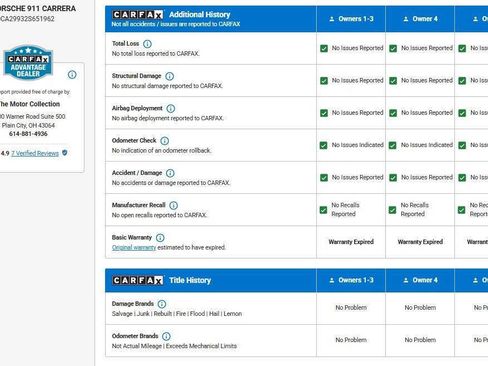Click CARFAX logo in Additional History header
The width and height of the screenshot is (488, 366).
(138, 14)
